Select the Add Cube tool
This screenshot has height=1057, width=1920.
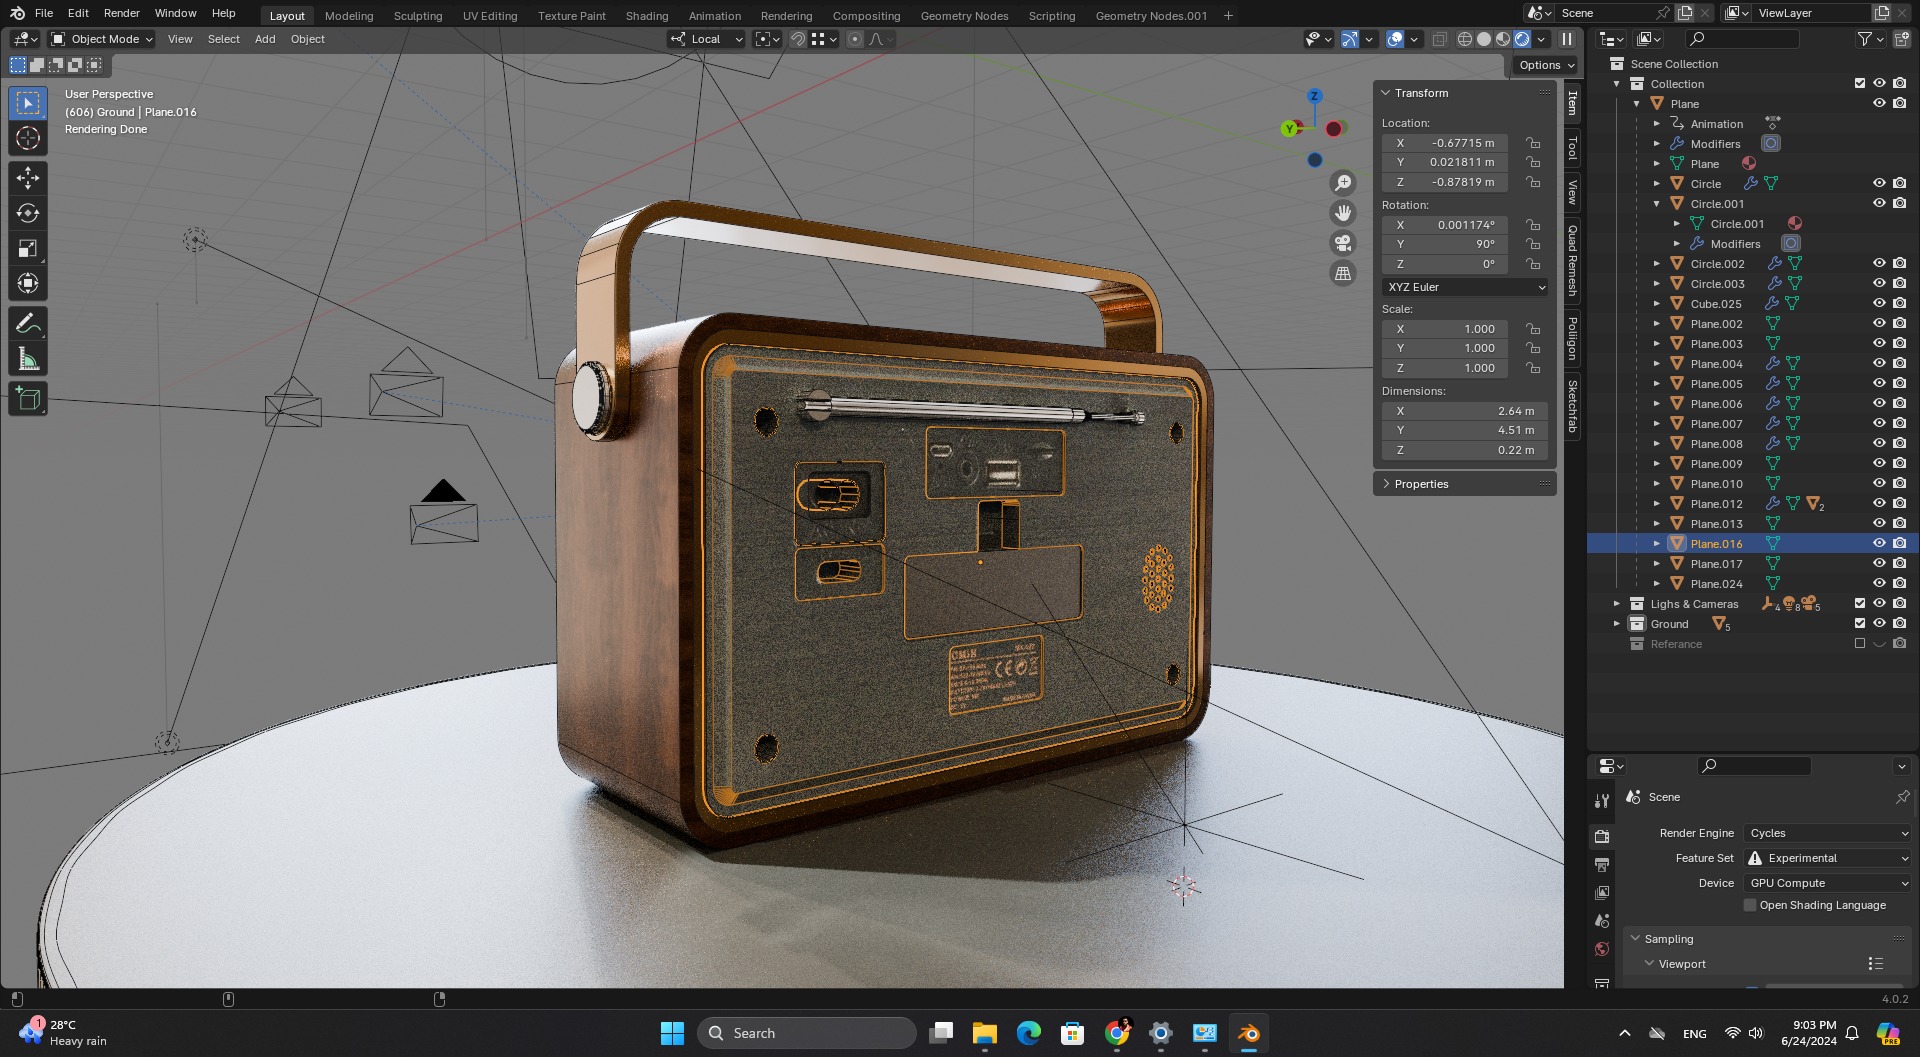point(28,399)
